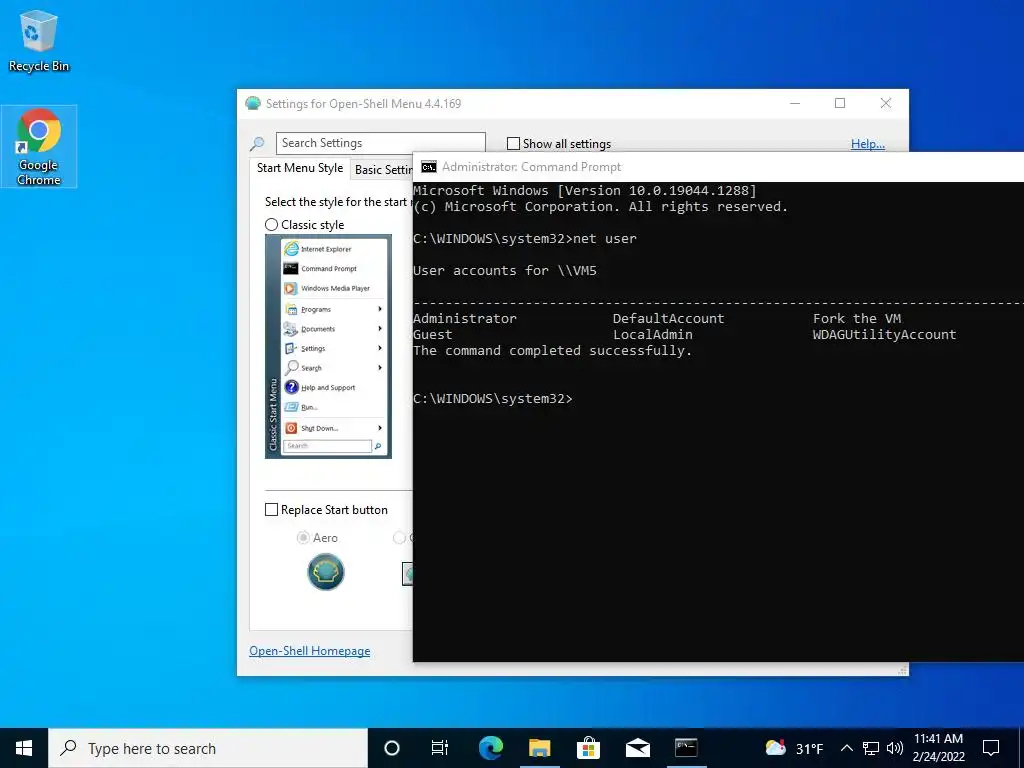Close the Open-Shell settings window
The width and height of the screenshot is (1024, 768).
(886, 103)
